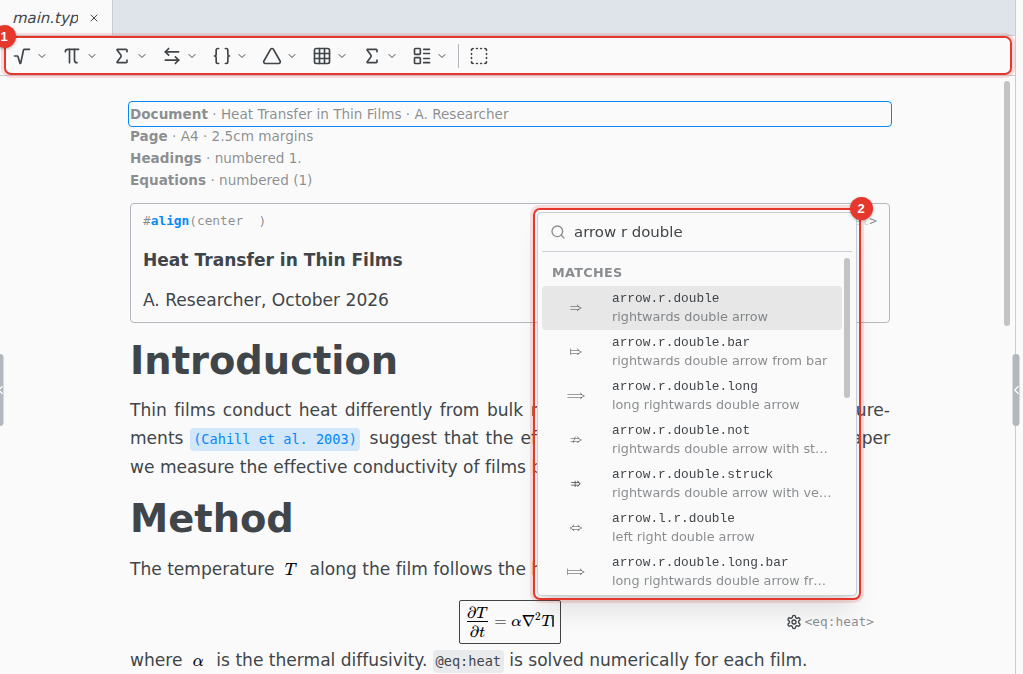This screenshot has height=674, width=1023.
Task: Expand the checklist tool dropdown chevron
Action: [442, 56]
